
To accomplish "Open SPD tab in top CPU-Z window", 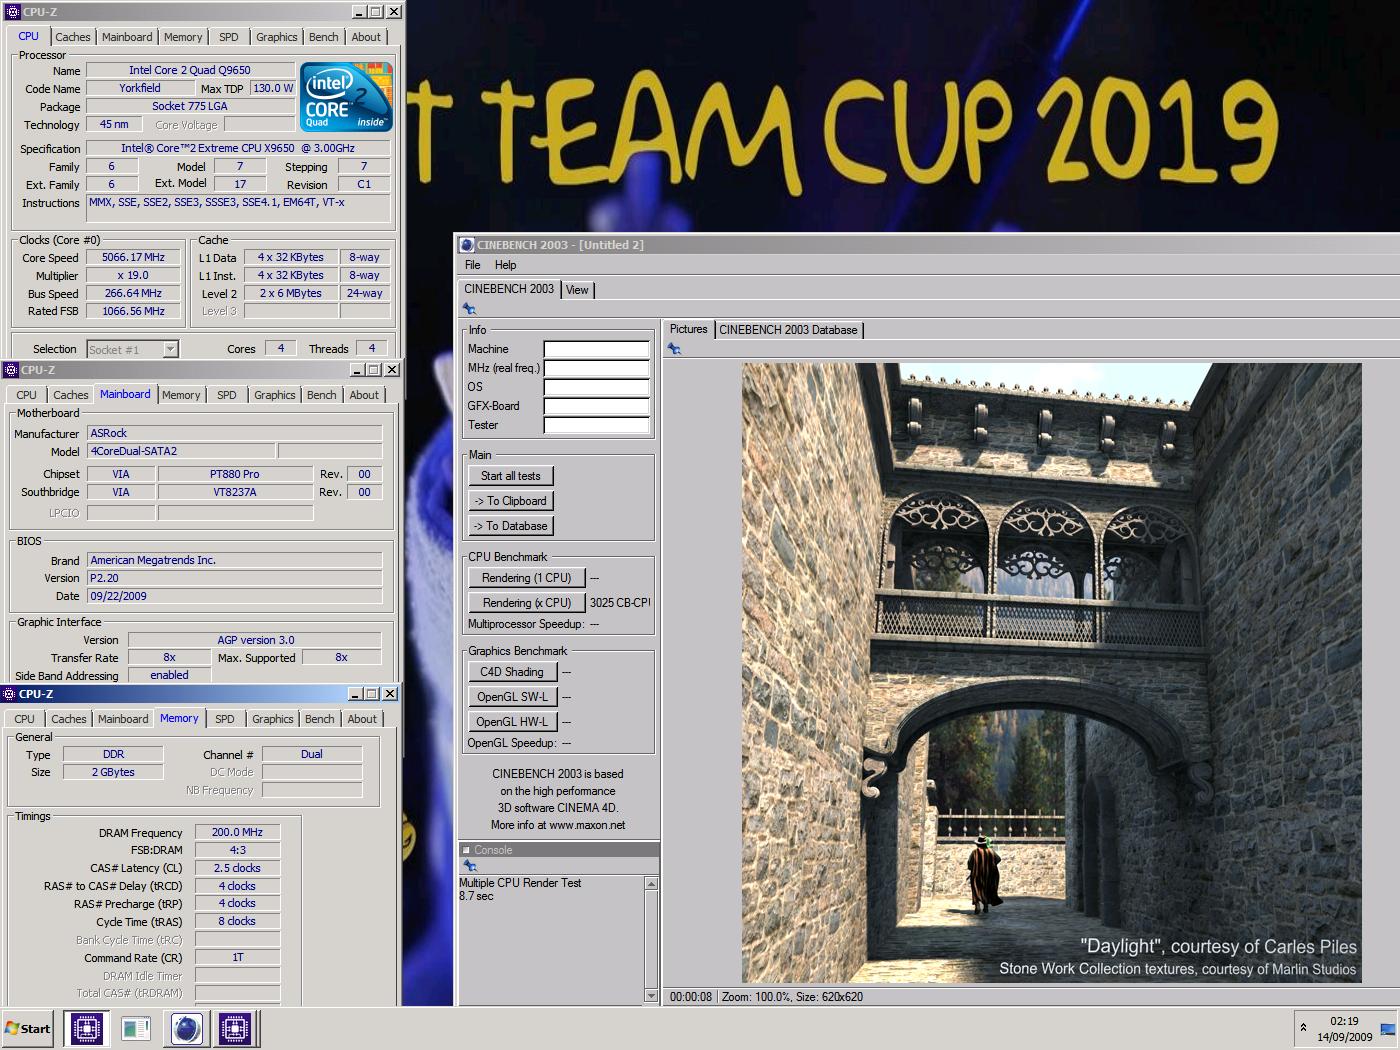I will click(229, 37).
